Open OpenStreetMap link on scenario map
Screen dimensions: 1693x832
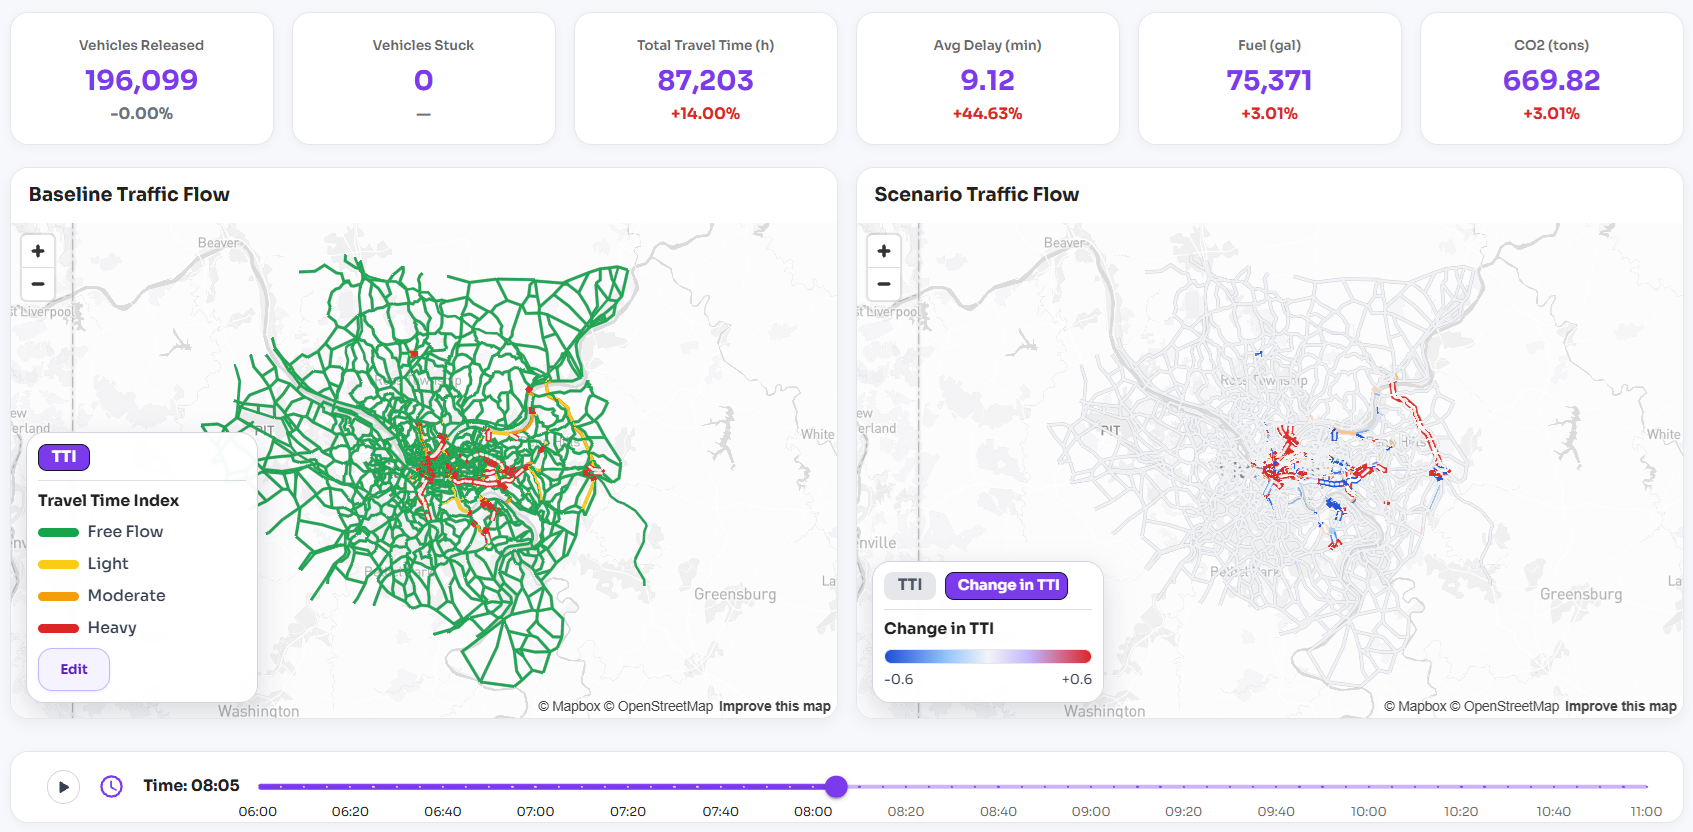tap(1504, 706)
